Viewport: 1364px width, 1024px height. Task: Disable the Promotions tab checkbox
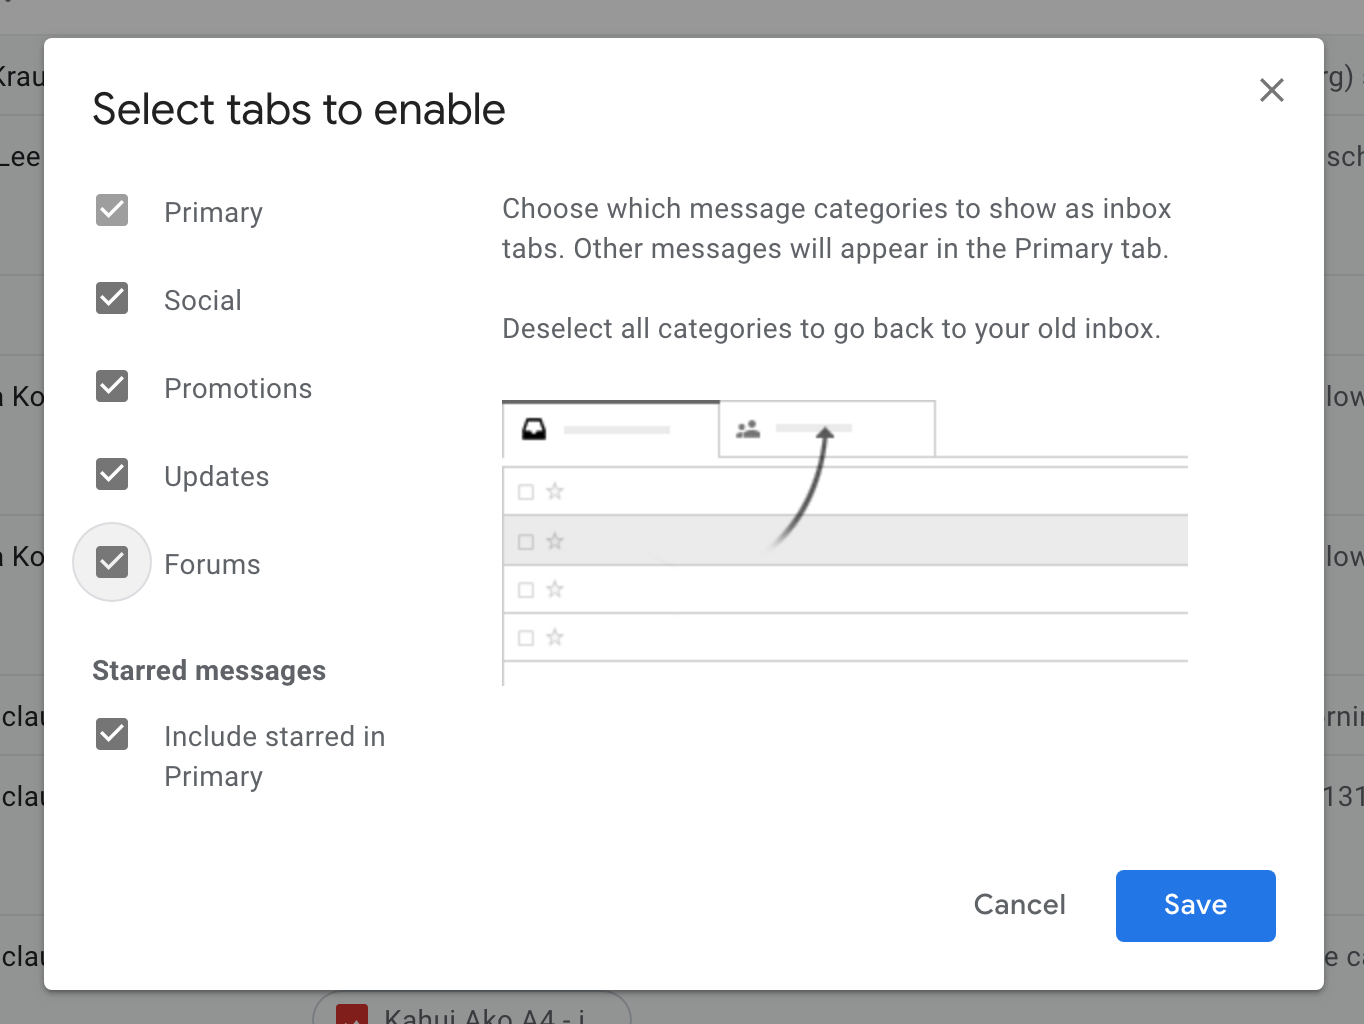coord(112,386)
